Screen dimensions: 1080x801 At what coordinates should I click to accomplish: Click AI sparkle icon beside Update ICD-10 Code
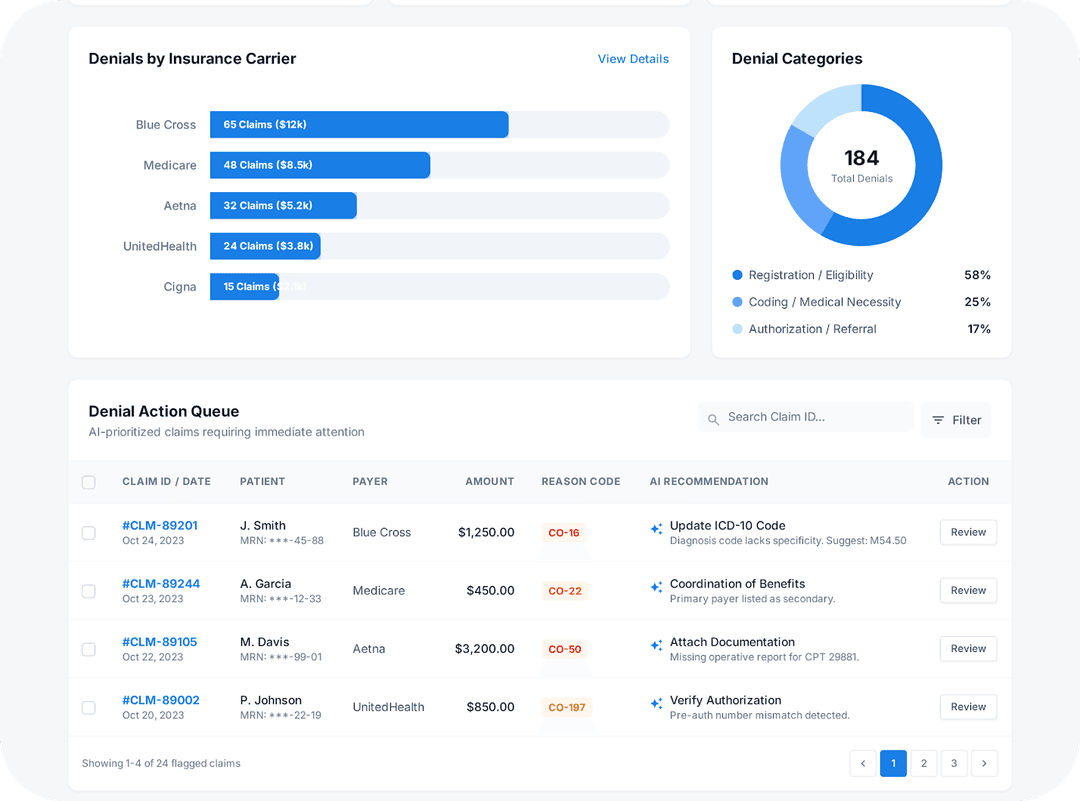[x=656, y=530]
